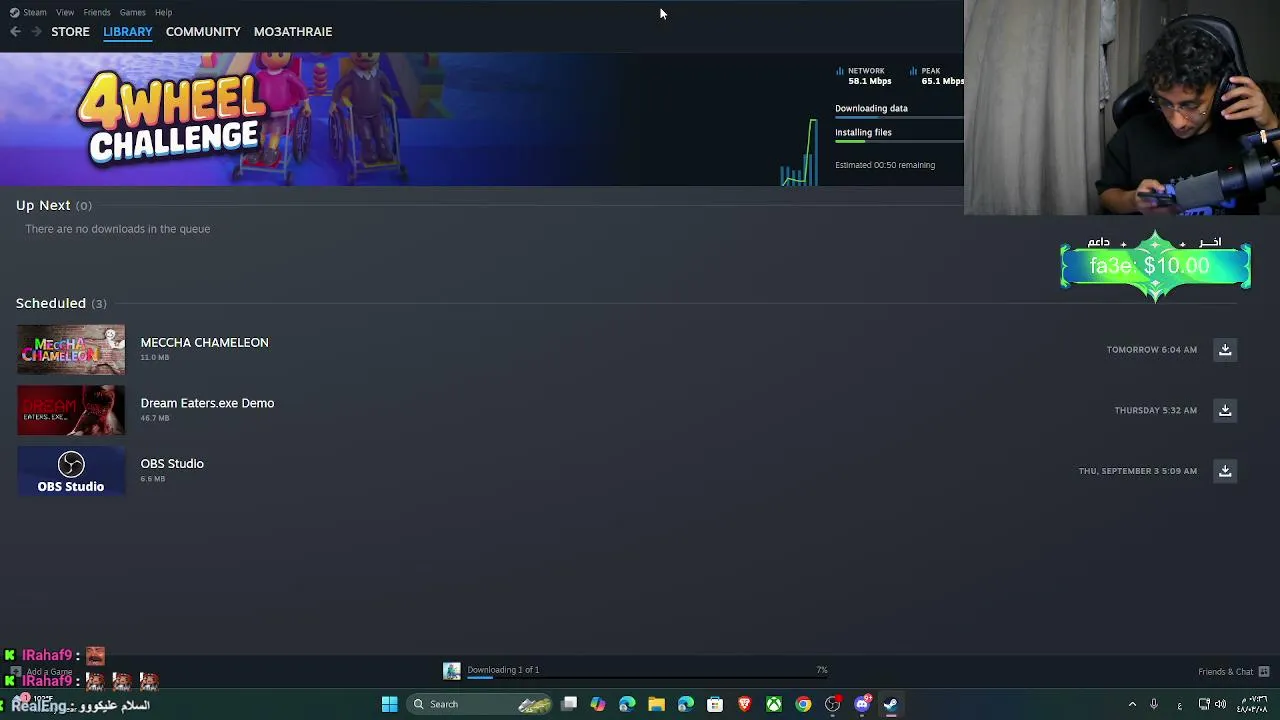Image resolution: width=1280 pixels, height=720 pixels.
Task: Open Friends & Chat
Action: (x=1225, y=672)
